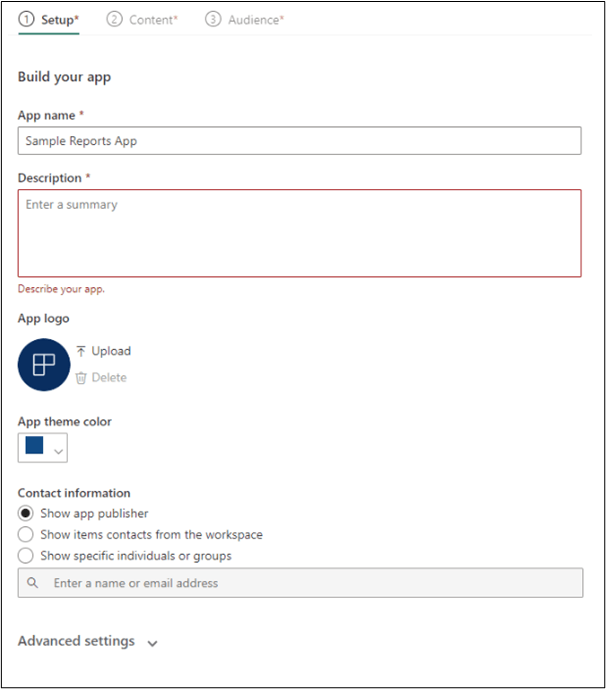Focus the Description summary text box

pyautogui.click(x=299, y=233)
